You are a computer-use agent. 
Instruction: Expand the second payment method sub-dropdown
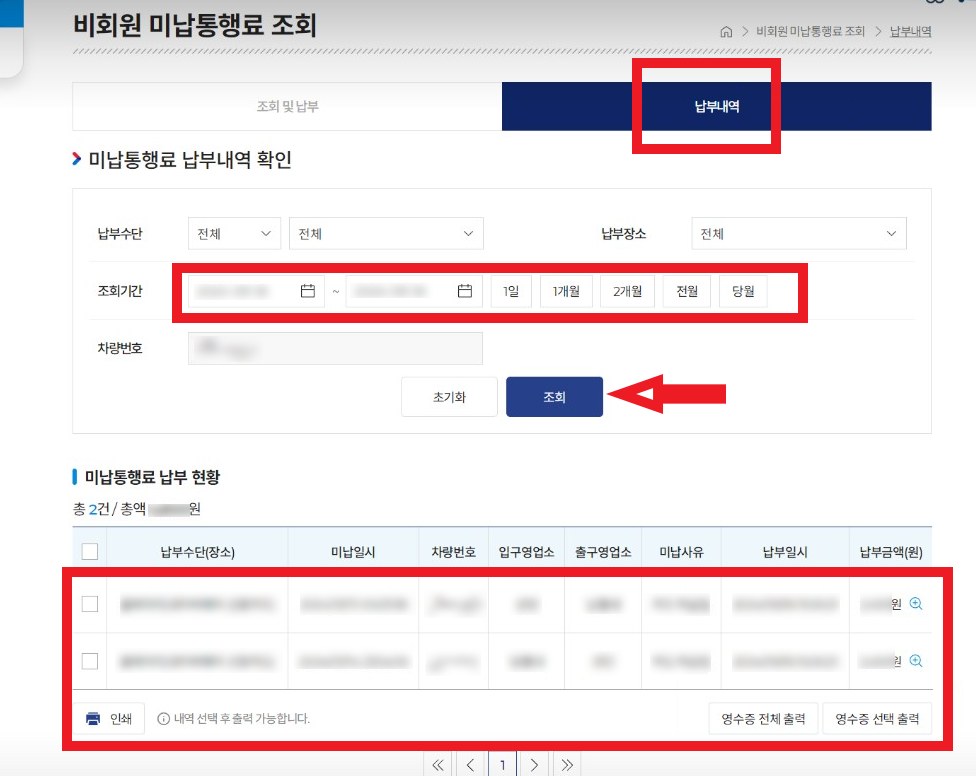(x=386, y=233)
